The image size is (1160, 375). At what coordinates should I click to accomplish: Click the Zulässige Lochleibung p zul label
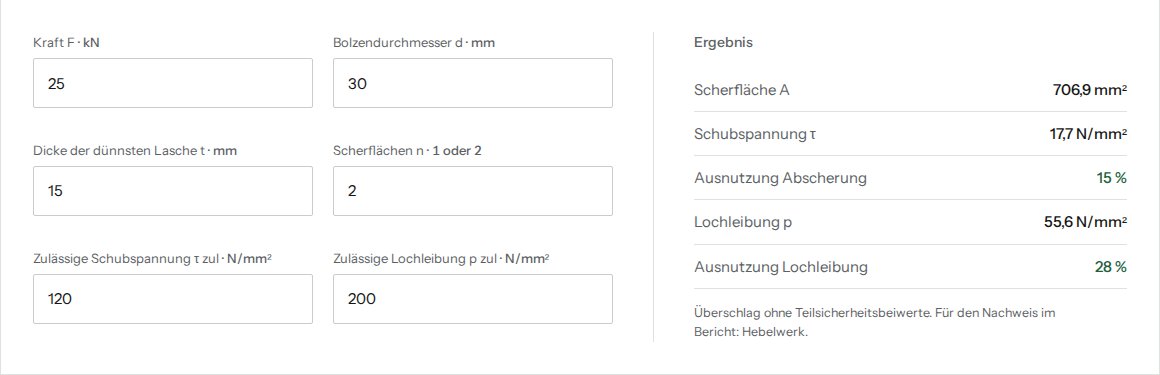coord(442,259)
